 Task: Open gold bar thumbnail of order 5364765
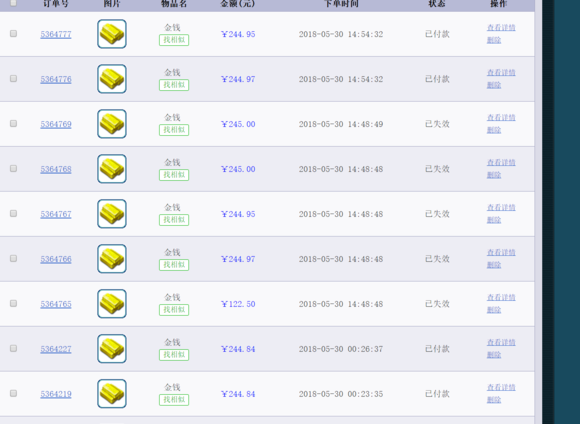[112, 304]
